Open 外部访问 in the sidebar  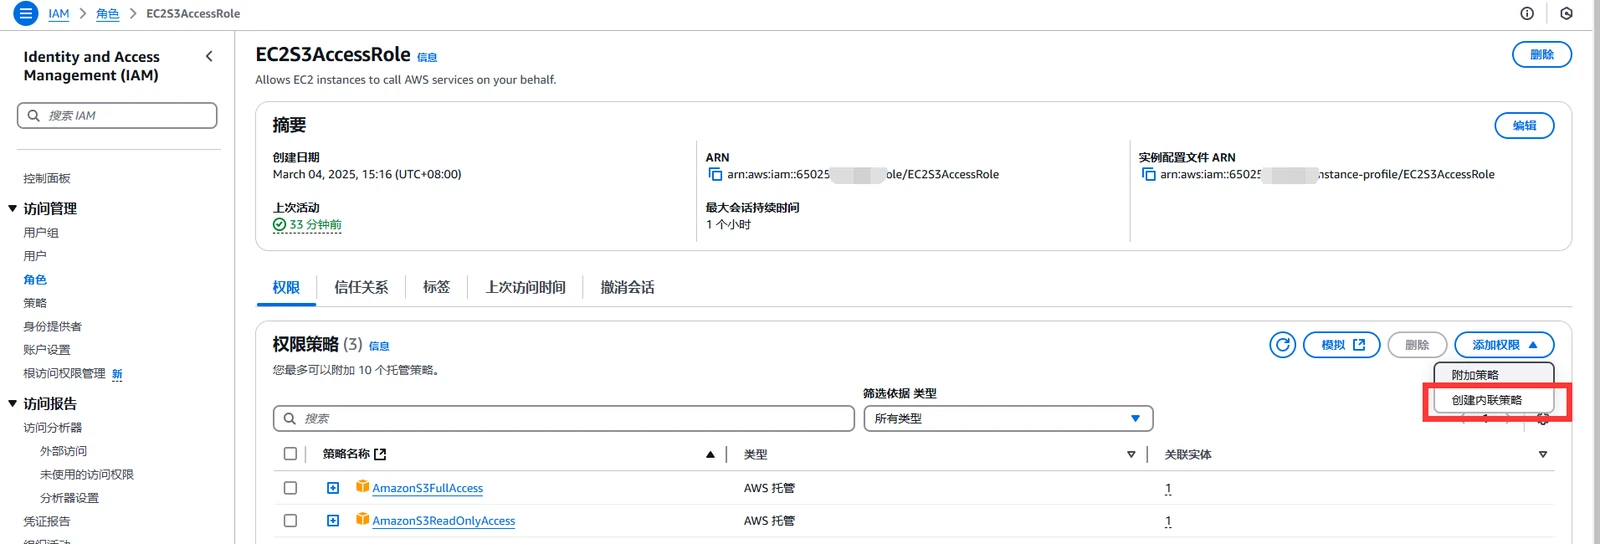(x=63, y=451)
